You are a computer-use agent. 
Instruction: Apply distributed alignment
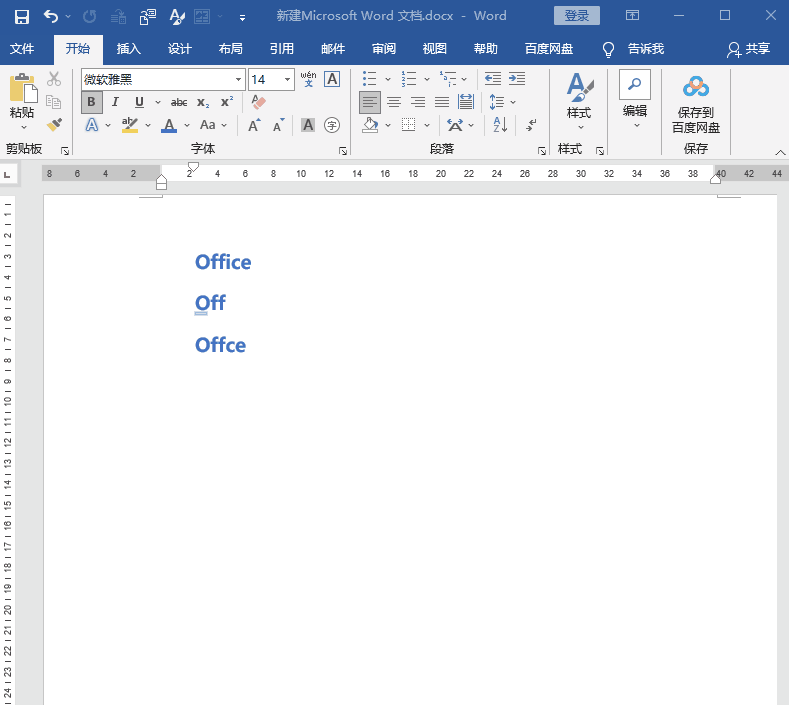(466, 102)
